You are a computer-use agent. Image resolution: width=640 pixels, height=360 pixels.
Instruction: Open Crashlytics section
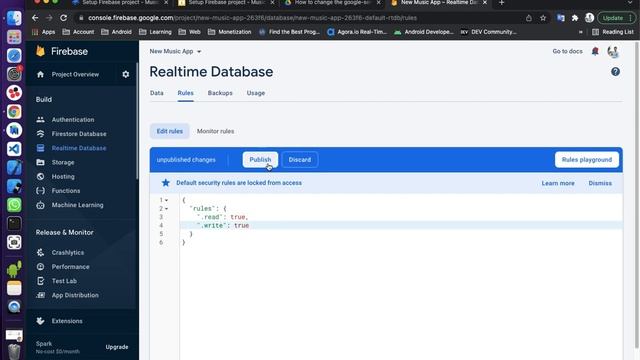coord(68,253)
